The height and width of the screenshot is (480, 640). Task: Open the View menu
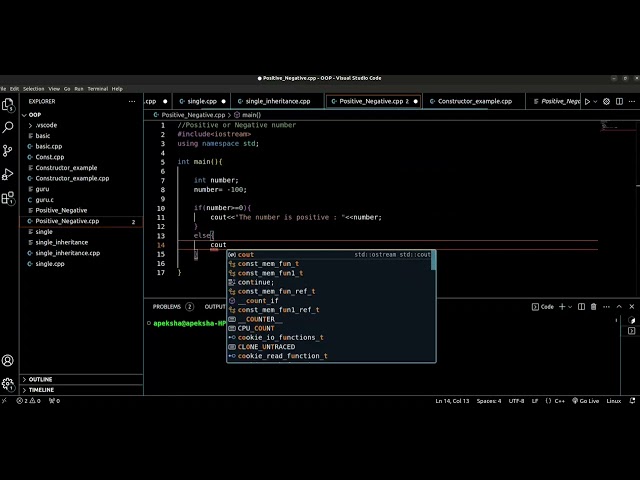[x=54, y=89]
